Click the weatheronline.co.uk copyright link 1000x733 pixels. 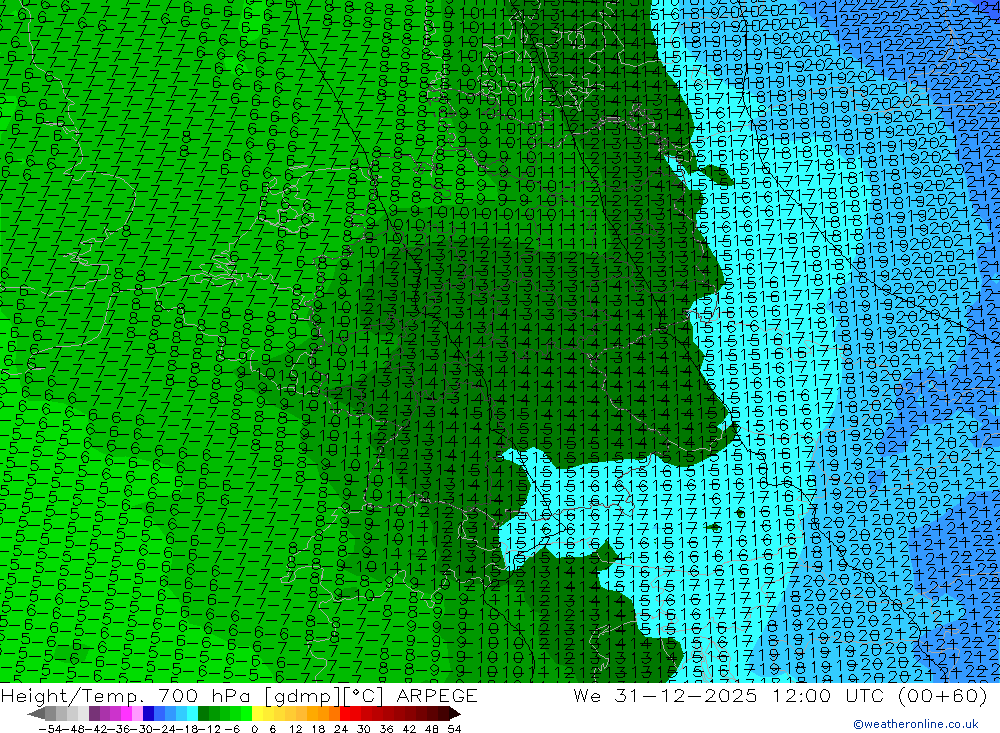[916, 723]
